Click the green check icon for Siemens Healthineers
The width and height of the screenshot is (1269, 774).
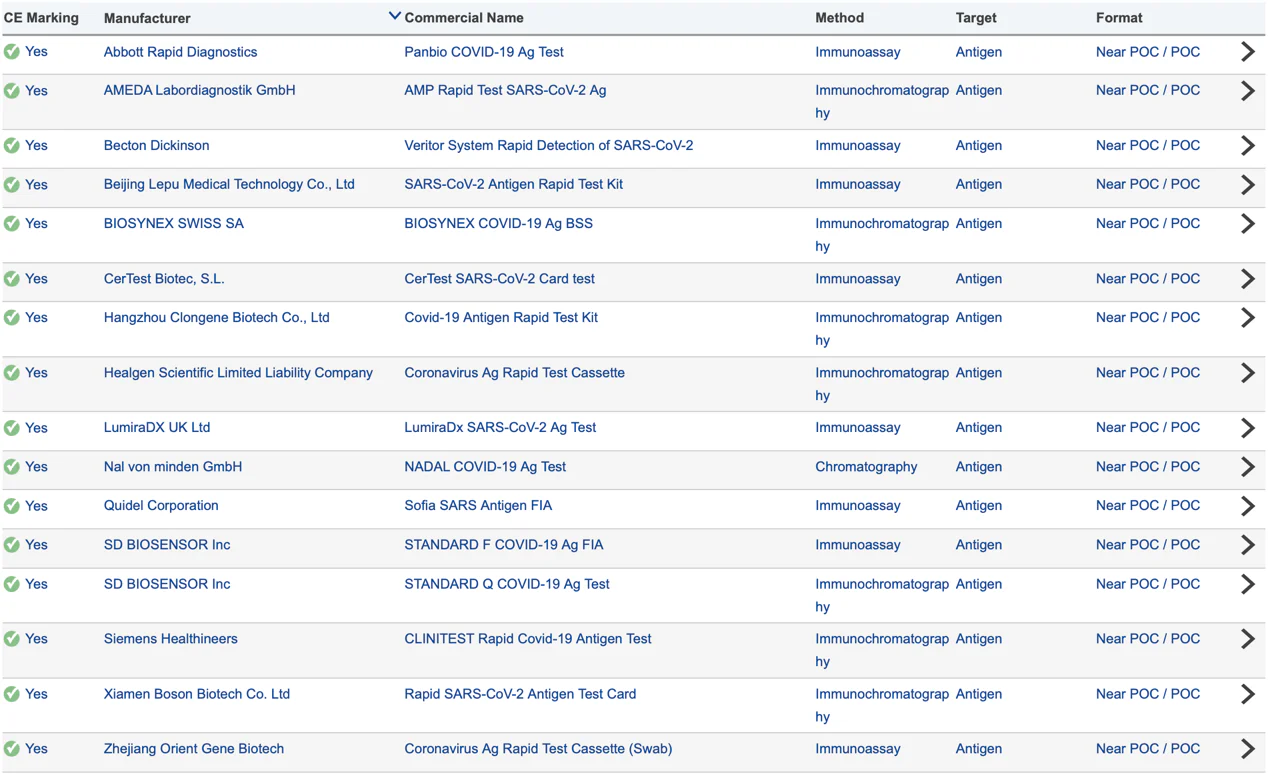coord(12,639)
